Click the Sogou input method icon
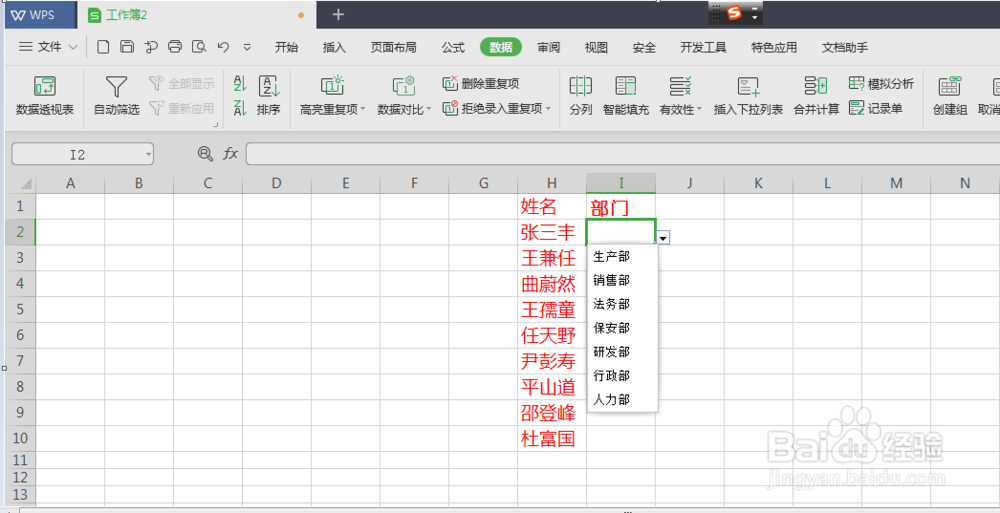 click(735, 13)
